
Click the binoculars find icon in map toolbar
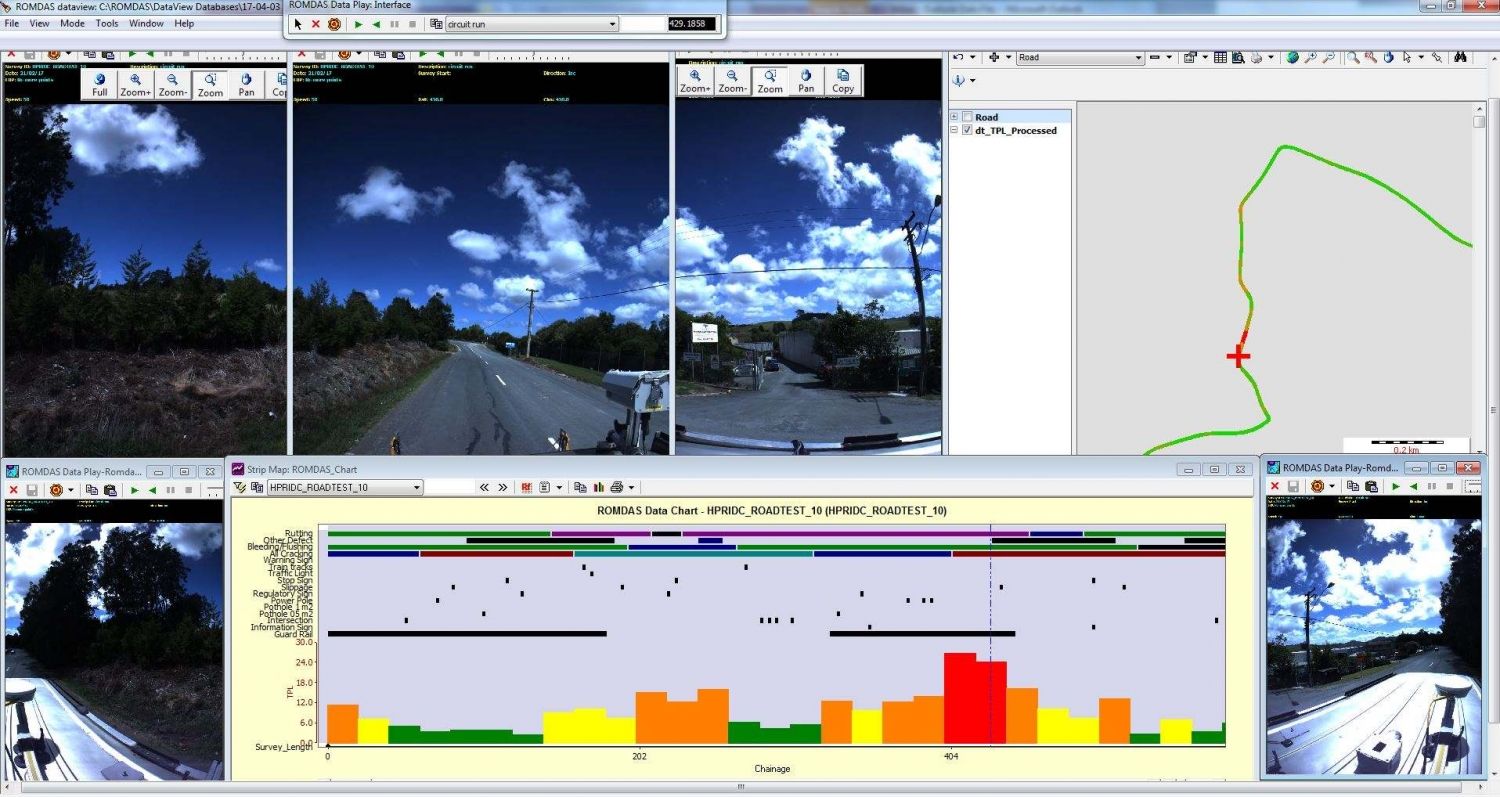1460,57
